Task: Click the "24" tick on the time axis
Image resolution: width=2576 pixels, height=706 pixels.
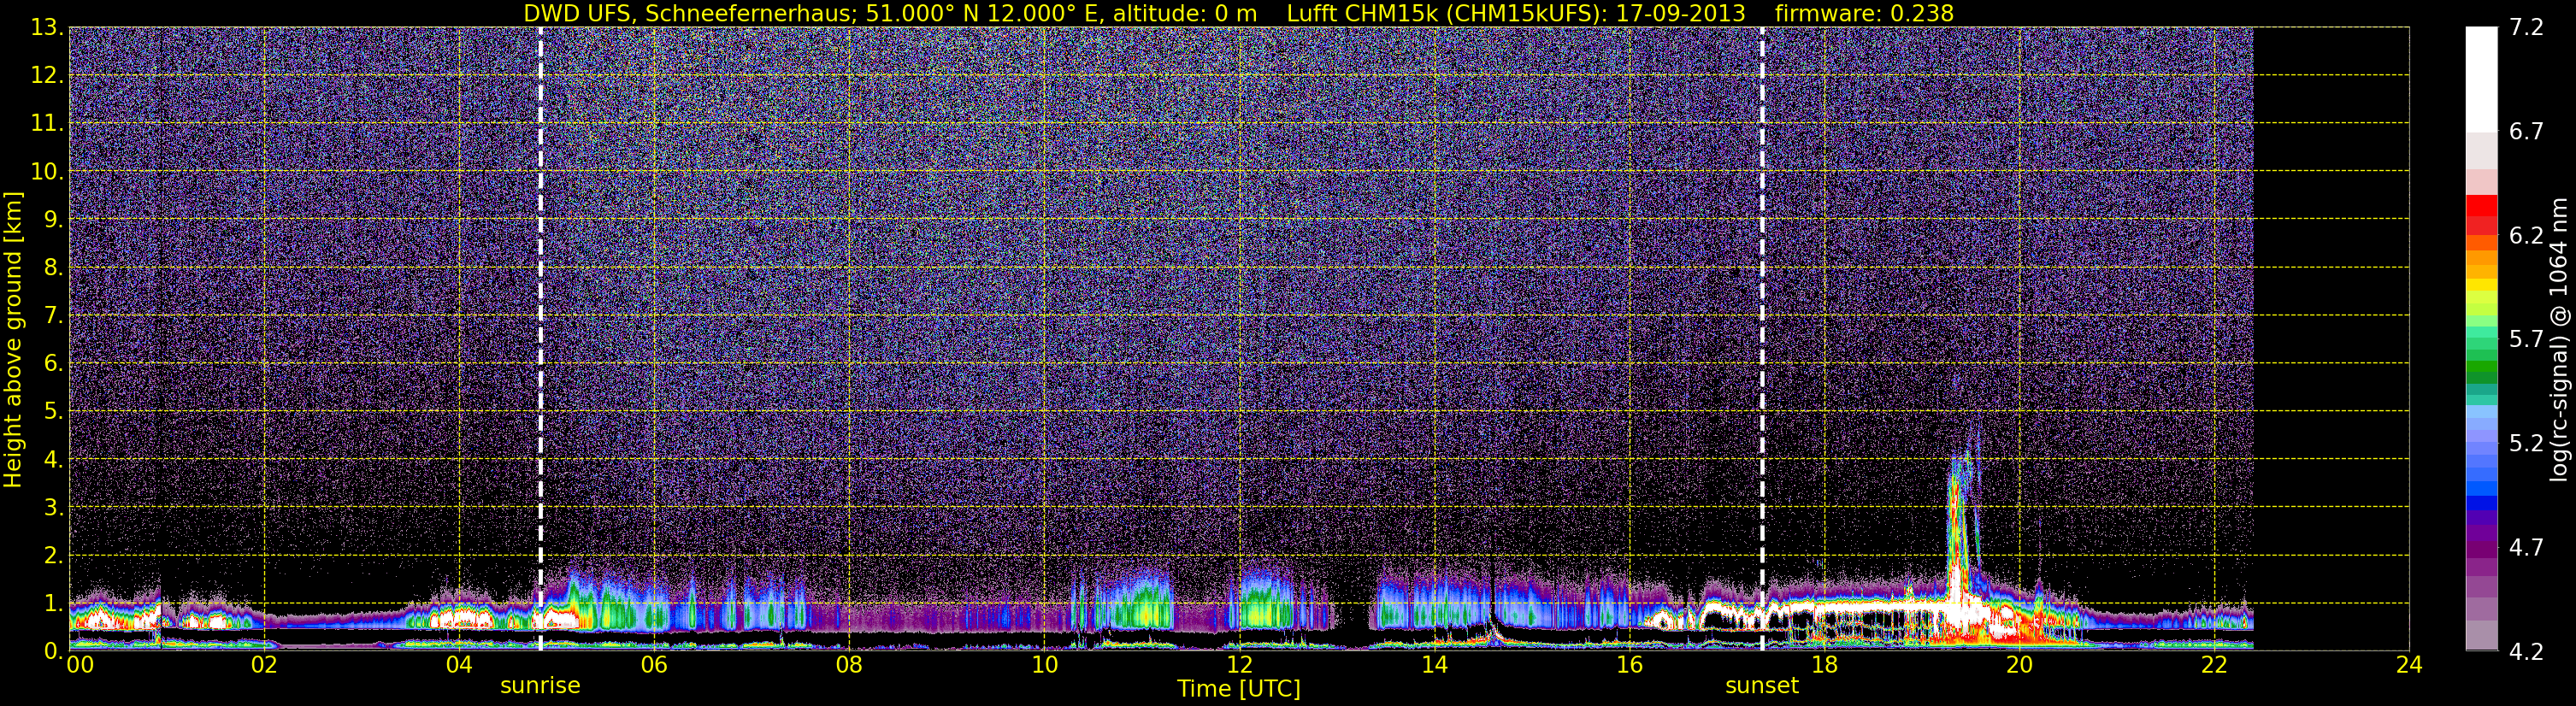Action: (x=2409, y=665)
